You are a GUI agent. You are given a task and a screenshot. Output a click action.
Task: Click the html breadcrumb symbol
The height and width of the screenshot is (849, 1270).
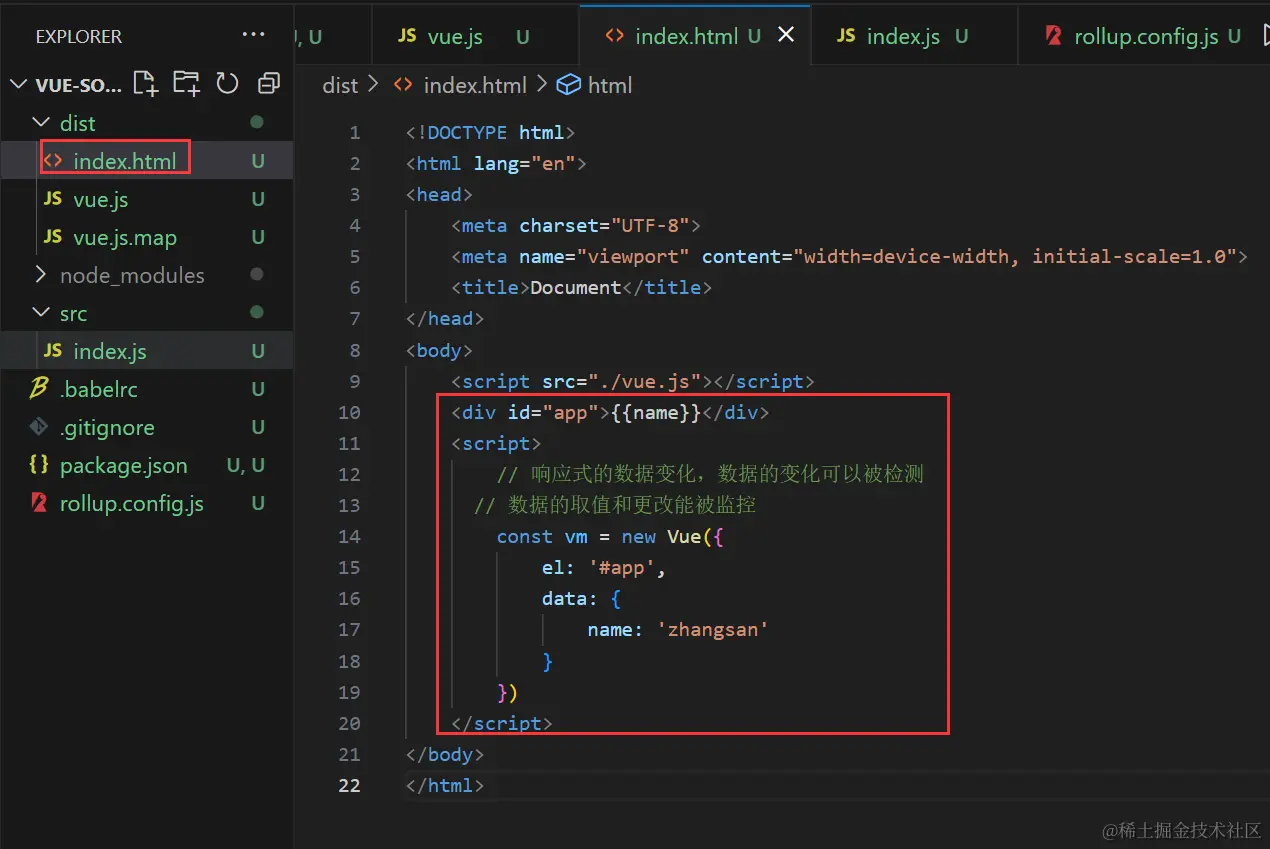[x=610, y=85]
